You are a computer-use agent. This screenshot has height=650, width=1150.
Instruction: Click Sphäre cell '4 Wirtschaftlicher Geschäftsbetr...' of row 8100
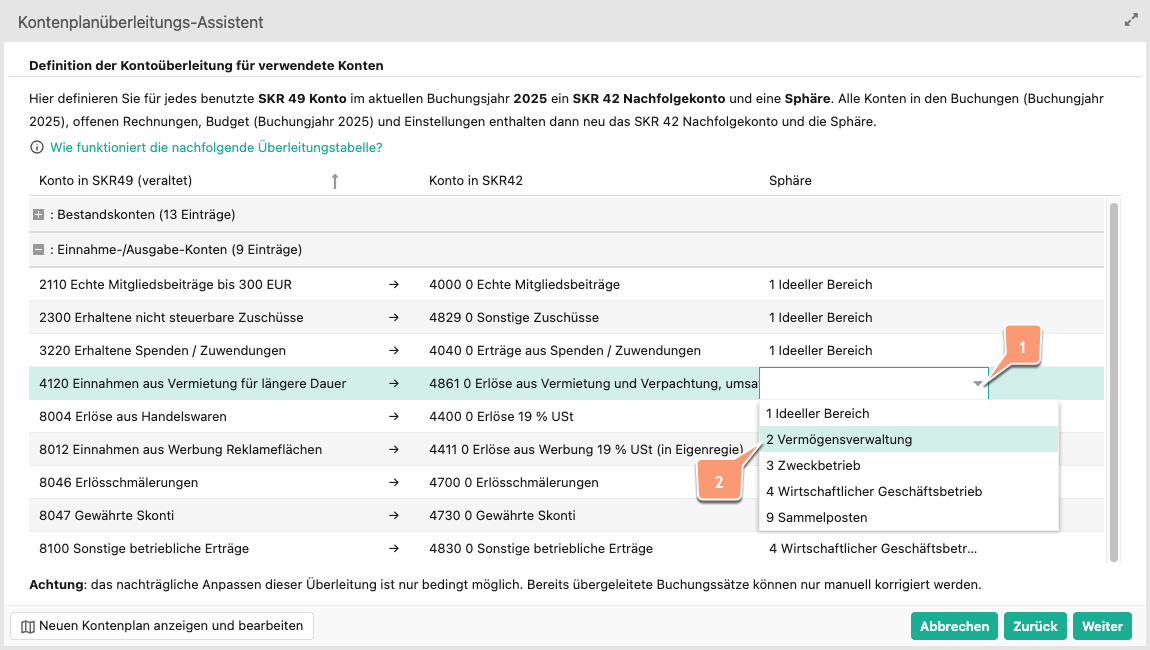pos(873,549)
